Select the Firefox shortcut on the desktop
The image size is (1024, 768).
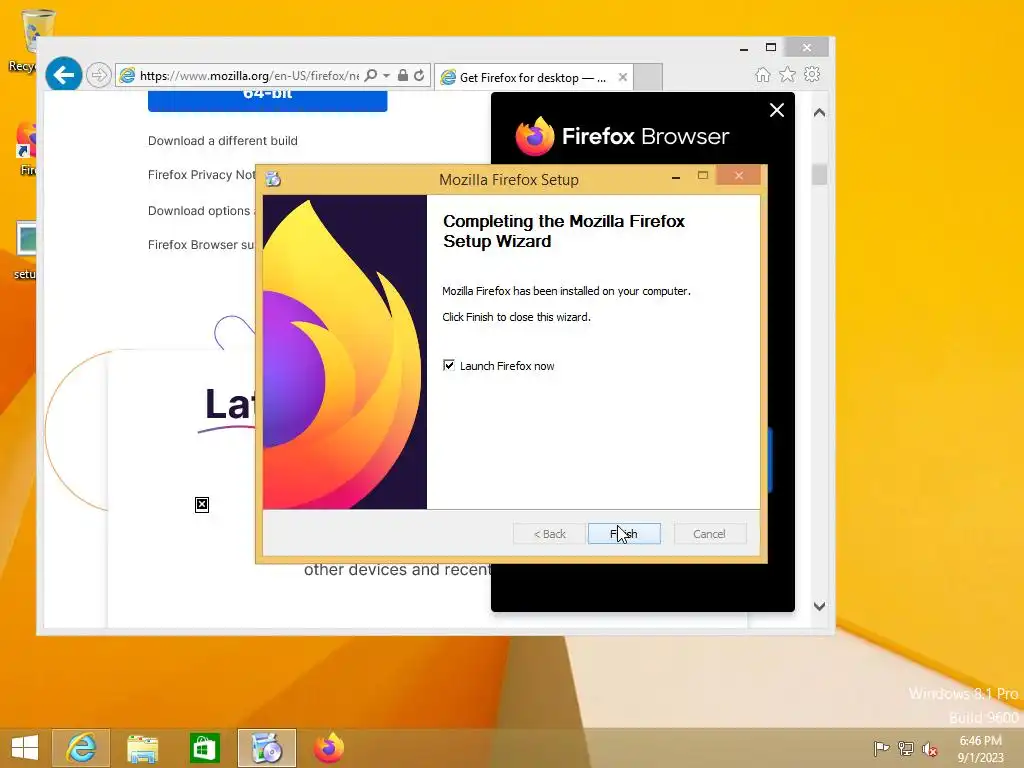click(27, 149)
